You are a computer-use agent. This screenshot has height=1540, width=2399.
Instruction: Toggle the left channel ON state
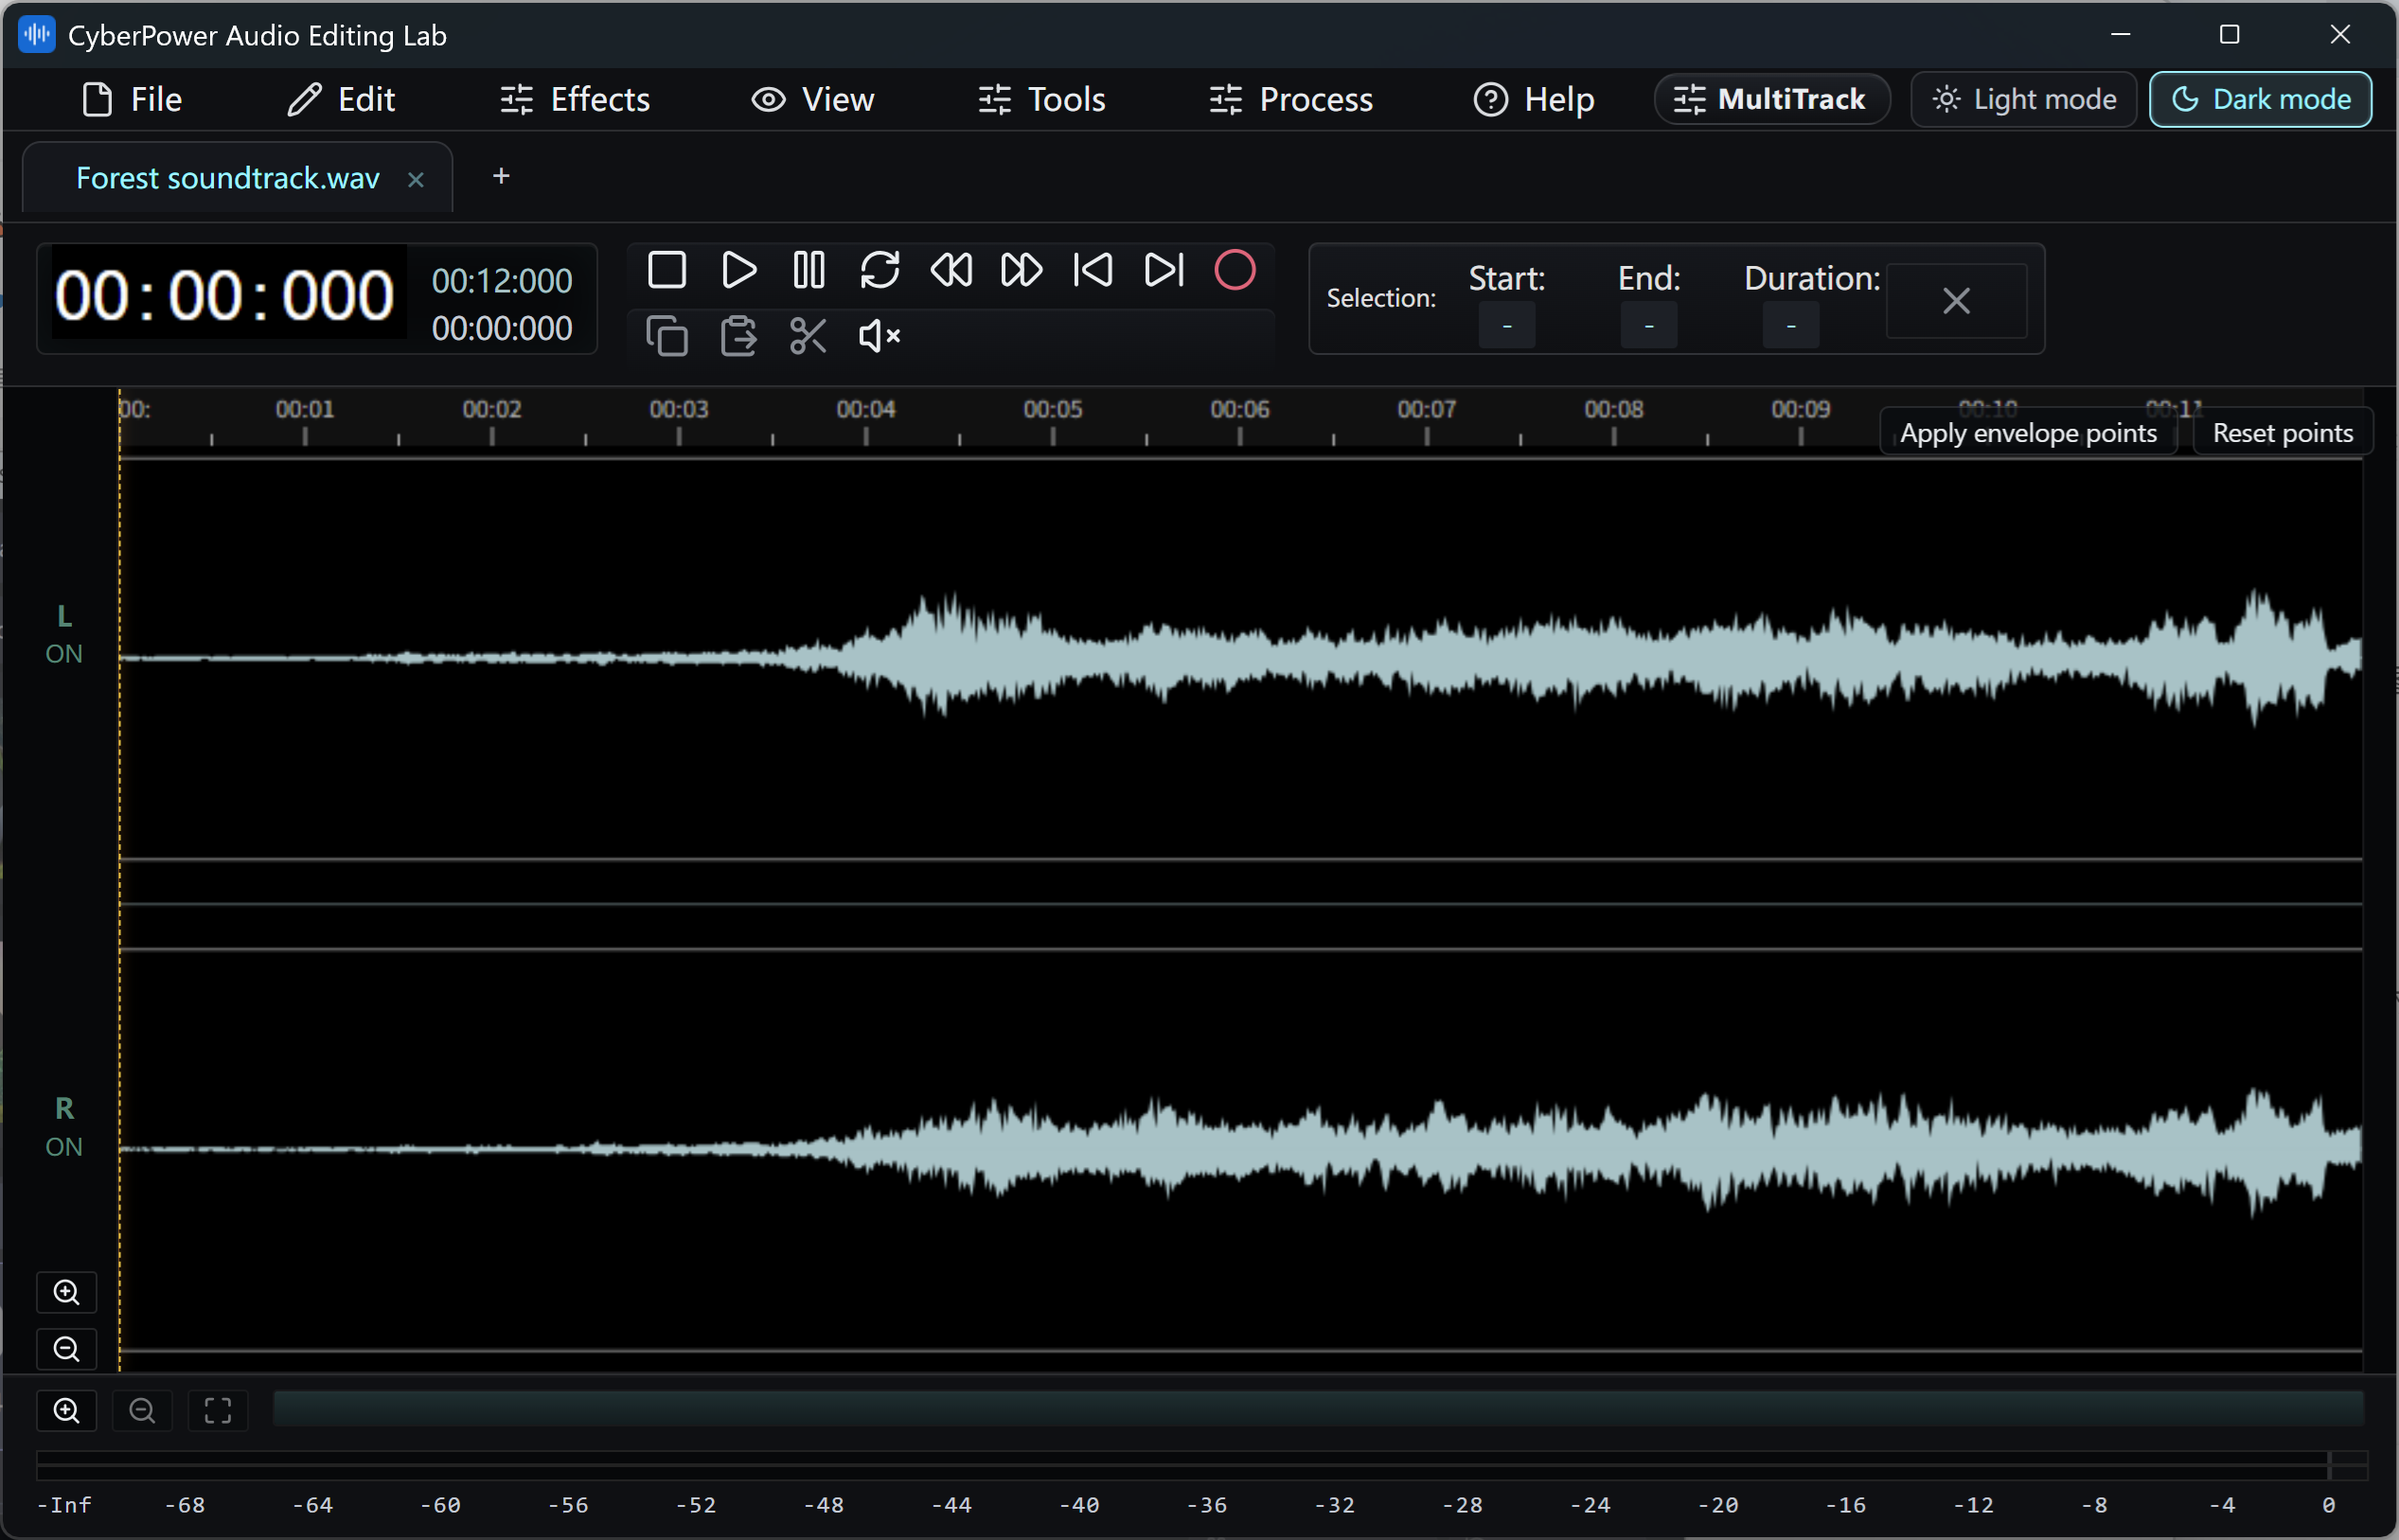[64, 654]
